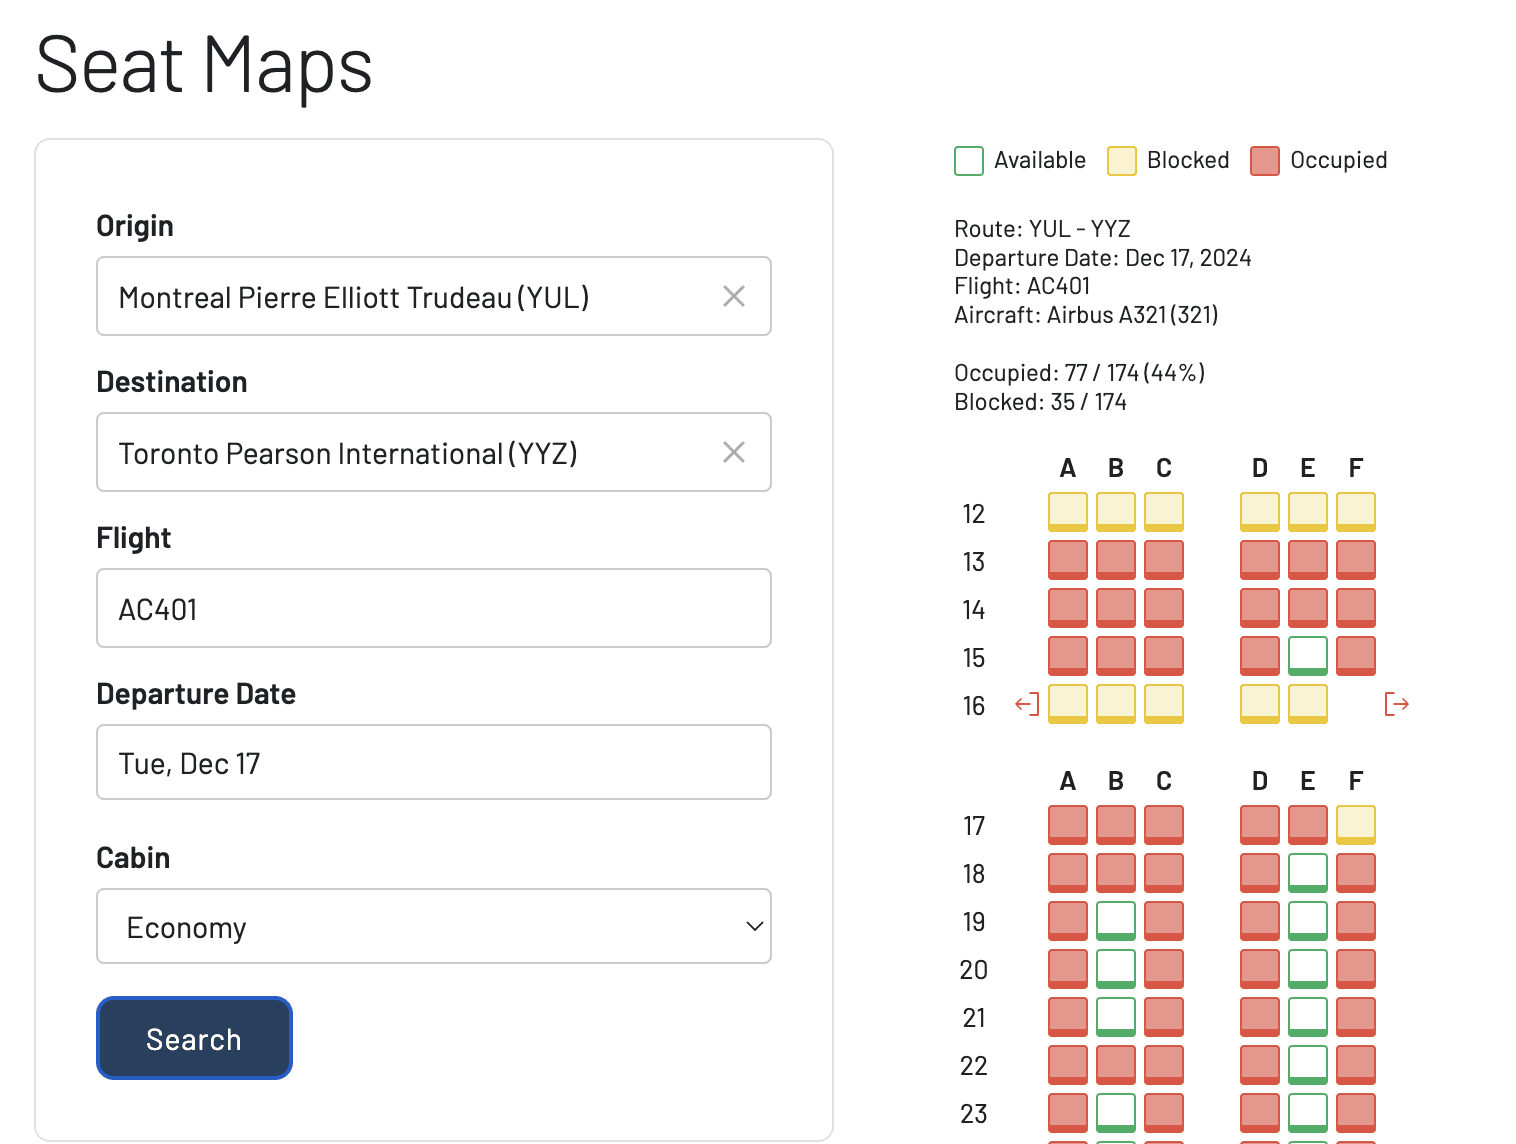Click occupied seat 15F

click(1356, 656)
